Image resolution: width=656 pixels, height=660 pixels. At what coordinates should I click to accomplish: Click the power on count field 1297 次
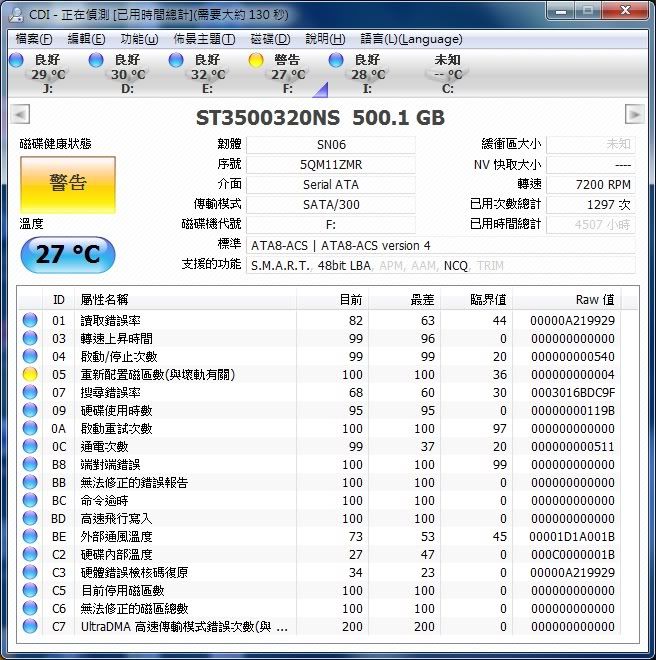(591, 205)
